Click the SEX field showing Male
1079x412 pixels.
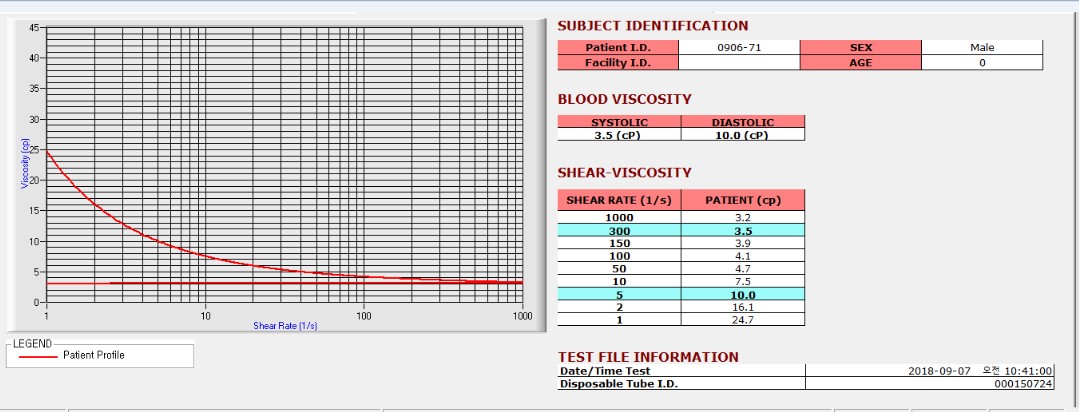981,47
